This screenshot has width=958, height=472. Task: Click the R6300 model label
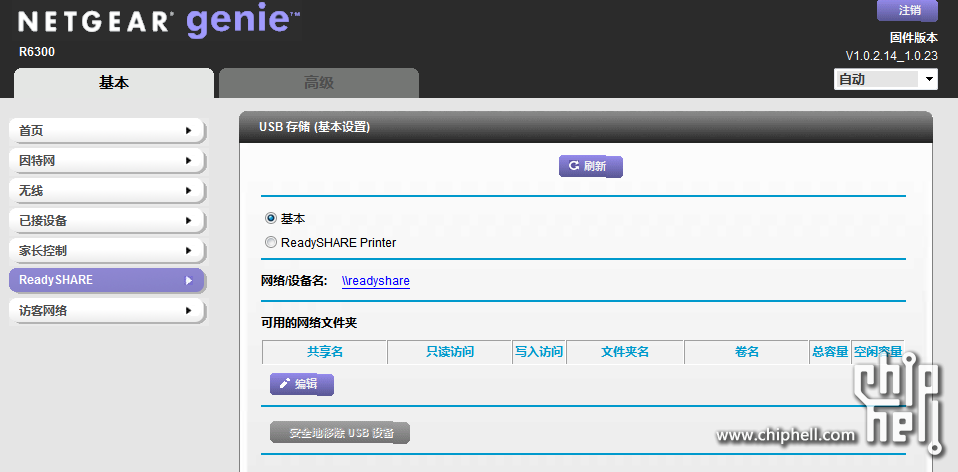[37, 53]
